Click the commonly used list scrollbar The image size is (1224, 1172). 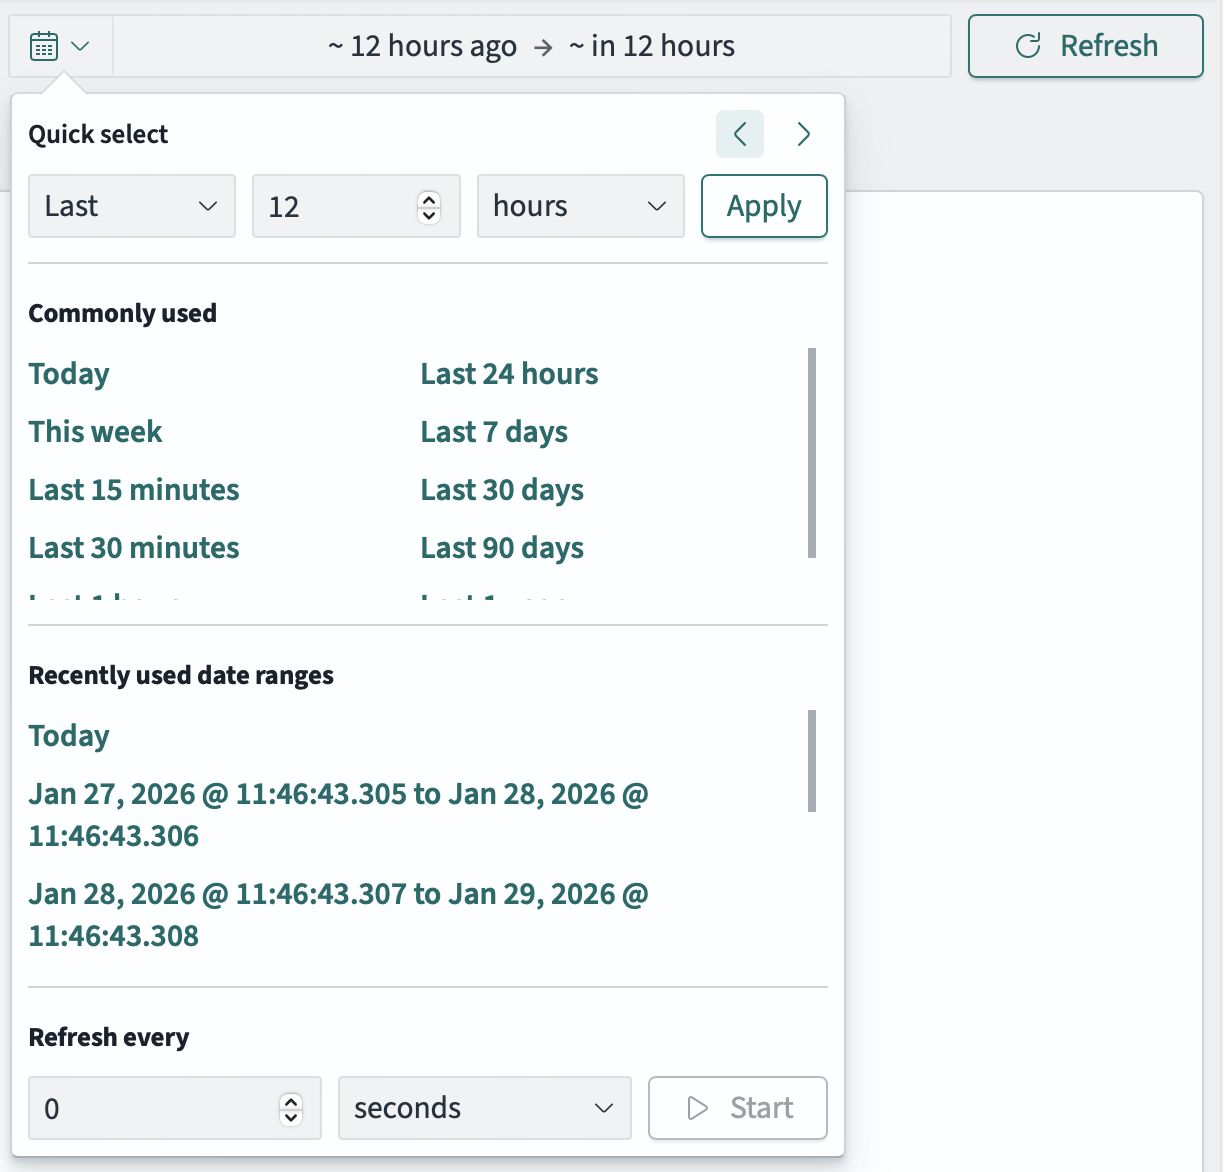click(812, 452)
